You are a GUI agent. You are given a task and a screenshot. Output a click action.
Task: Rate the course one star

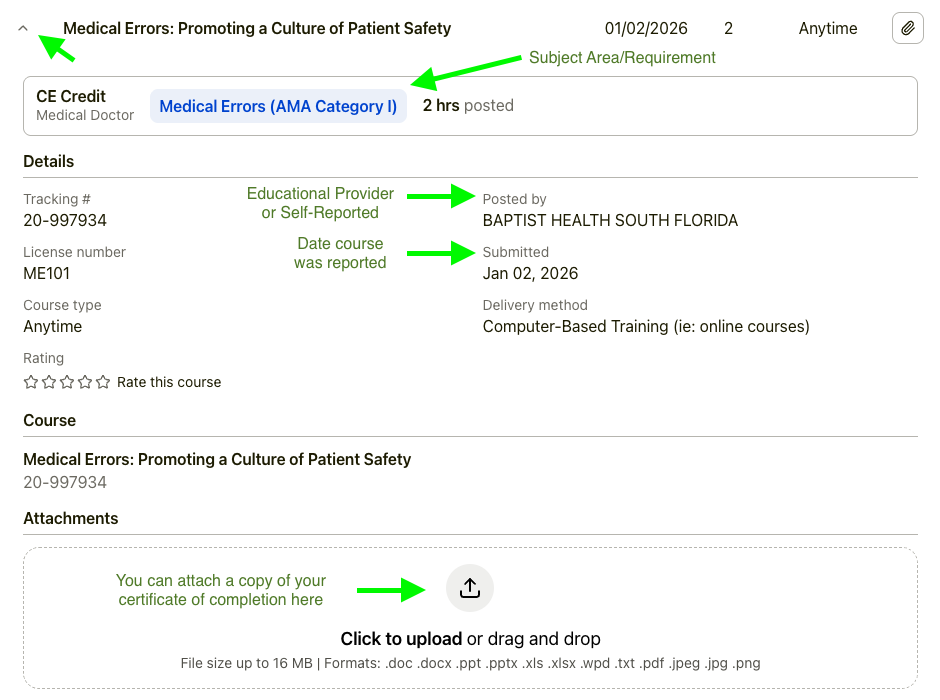coord(31,382)
